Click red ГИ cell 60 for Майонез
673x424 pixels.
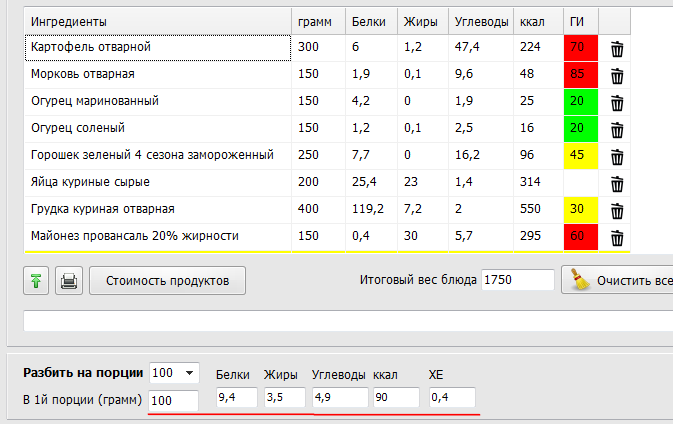point(581,237)
